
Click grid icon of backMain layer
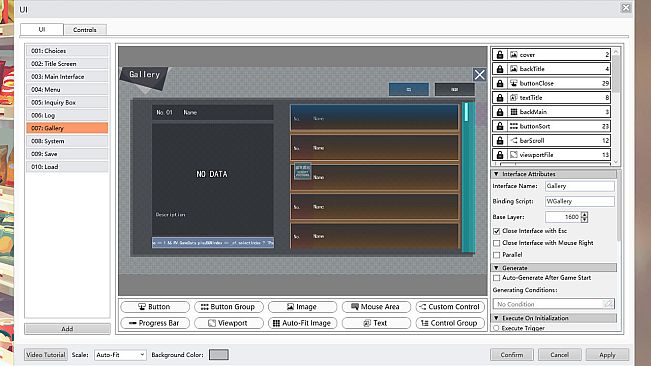pos(514,112)
